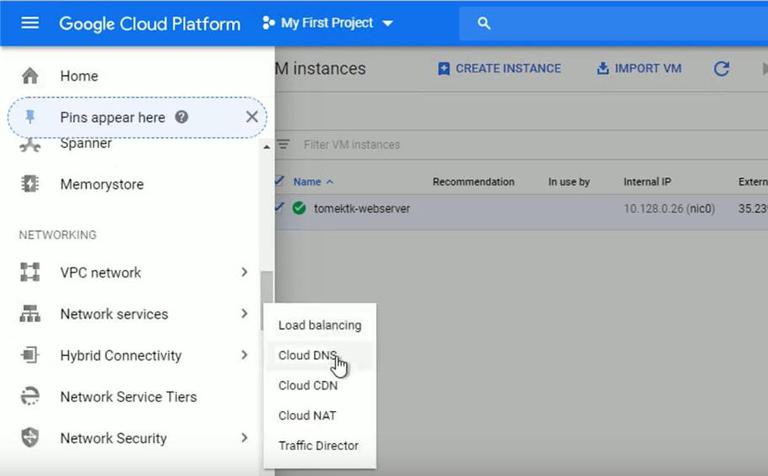Click the project hexagon icon beside My First Project
The width and height of the screenshot is (768, 476).
click(268, 23)
